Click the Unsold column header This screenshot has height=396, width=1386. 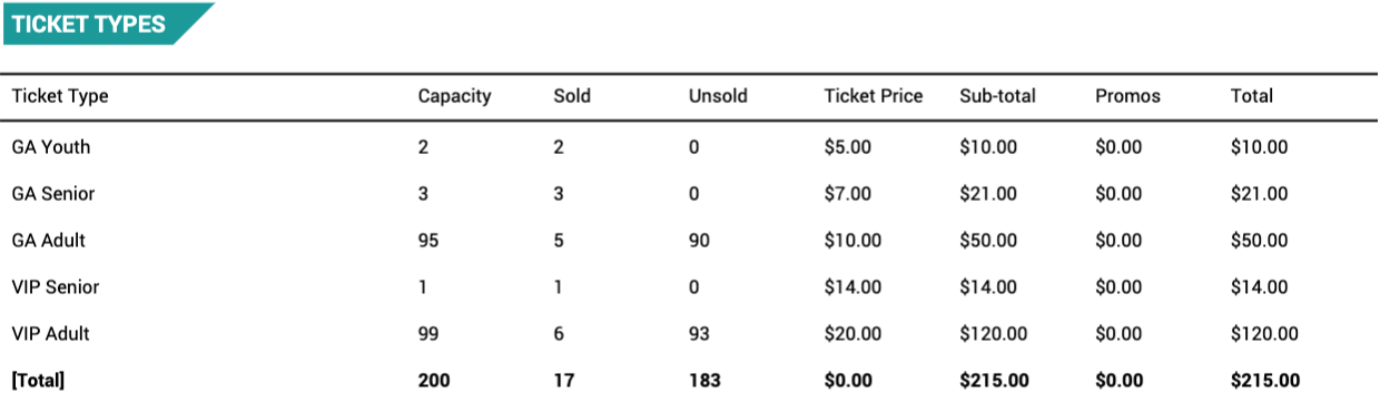click(718, 97)
